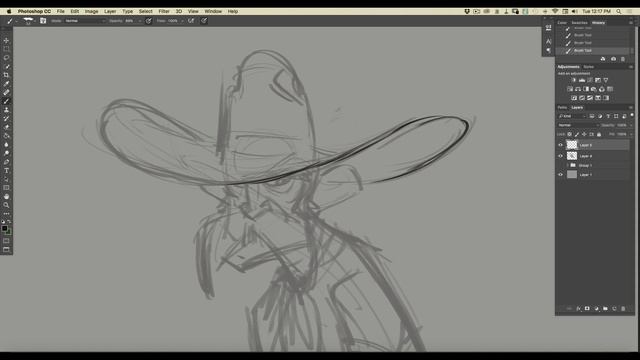
Task: Click brush Opacity value field
Action: click(x=130, y=21)
